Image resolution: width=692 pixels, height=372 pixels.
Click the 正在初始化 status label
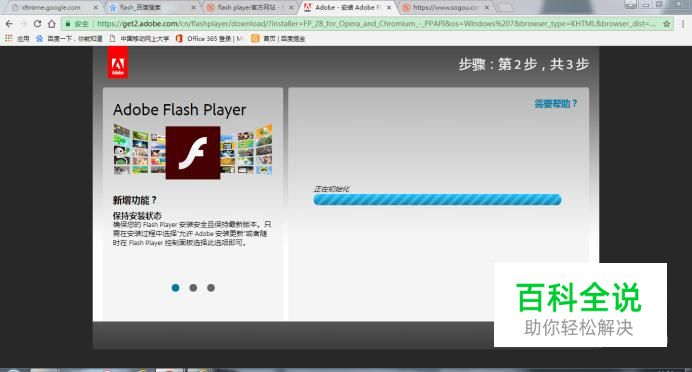(331, 189)
